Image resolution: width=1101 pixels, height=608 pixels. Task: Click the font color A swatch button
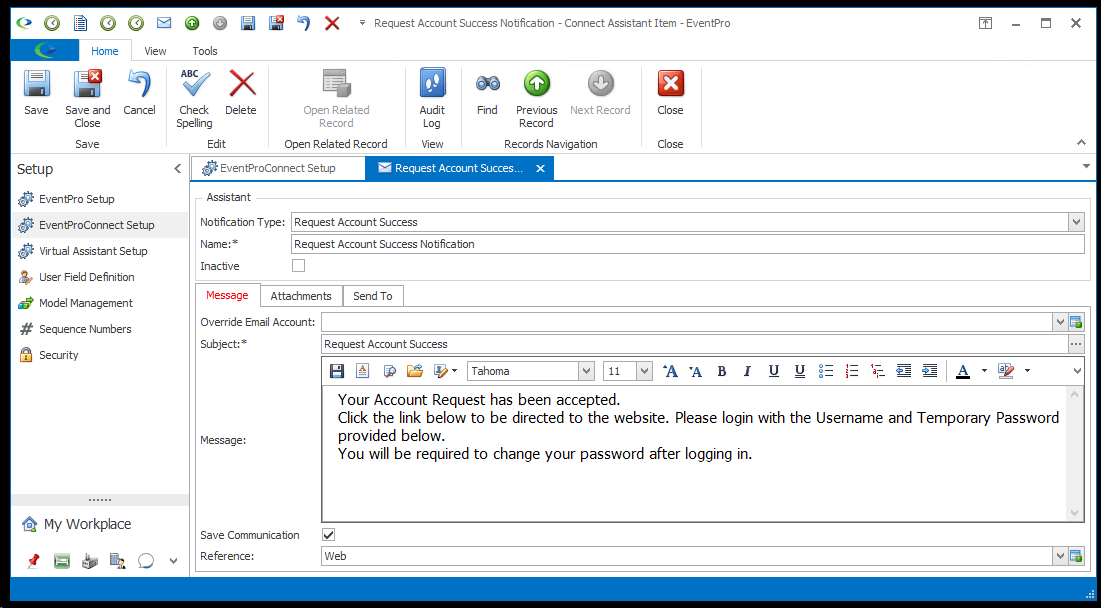tap(963, 371)
